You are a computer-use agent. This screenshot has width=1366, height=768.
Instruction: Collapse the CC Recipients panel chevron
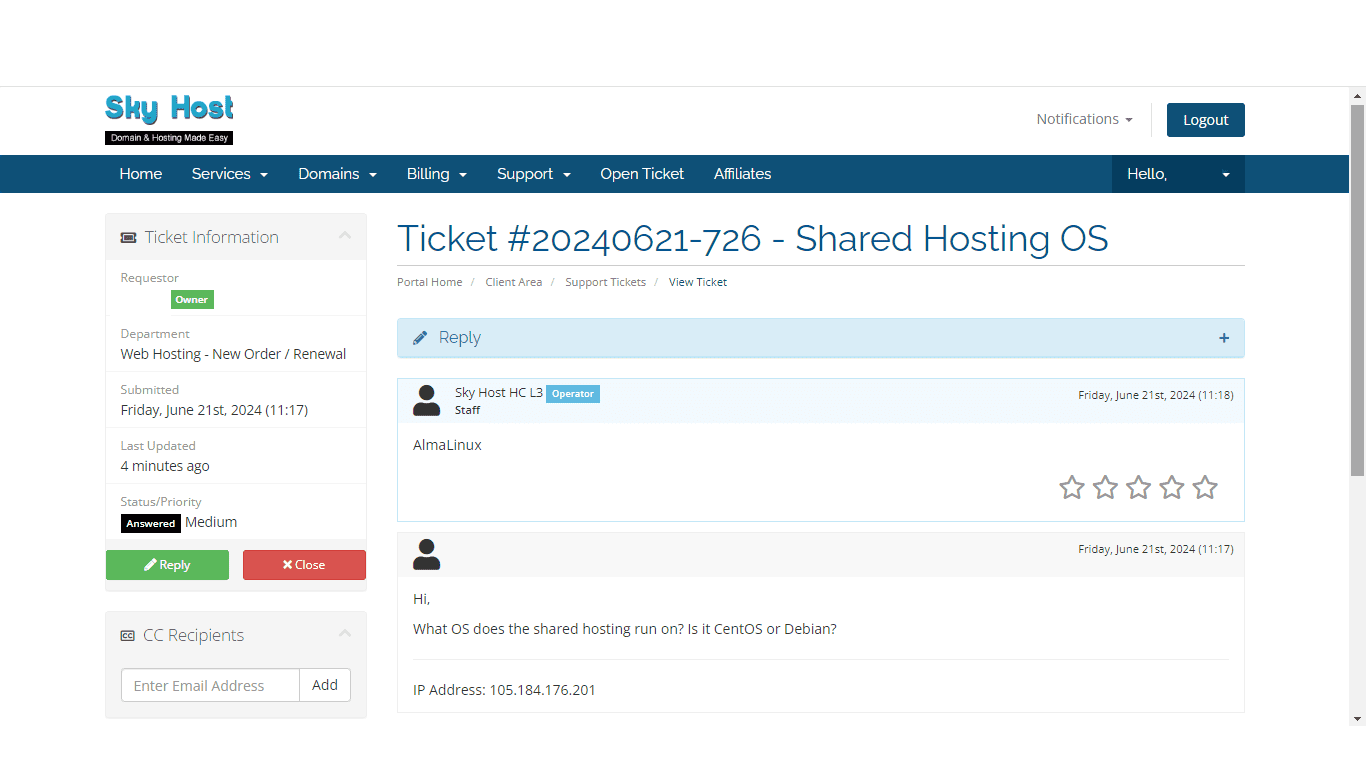(x=345, y=634)
